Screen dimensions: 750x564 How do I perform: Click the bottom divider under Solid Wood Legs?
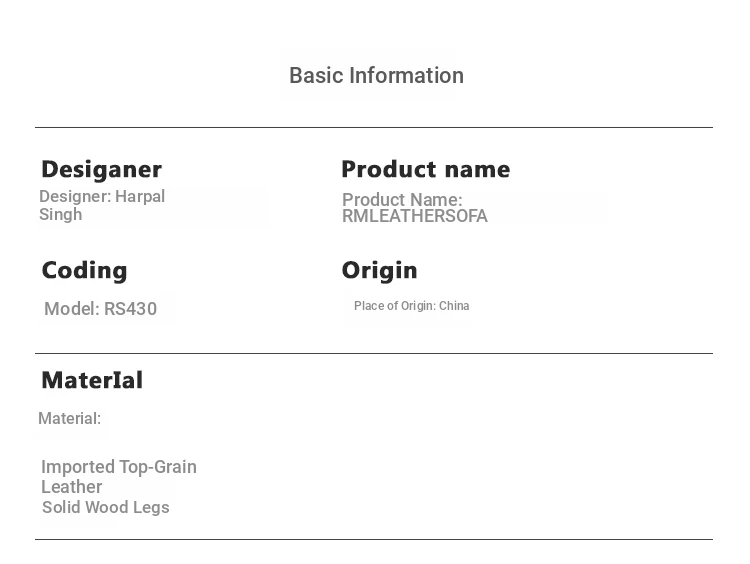pos(374,540)
